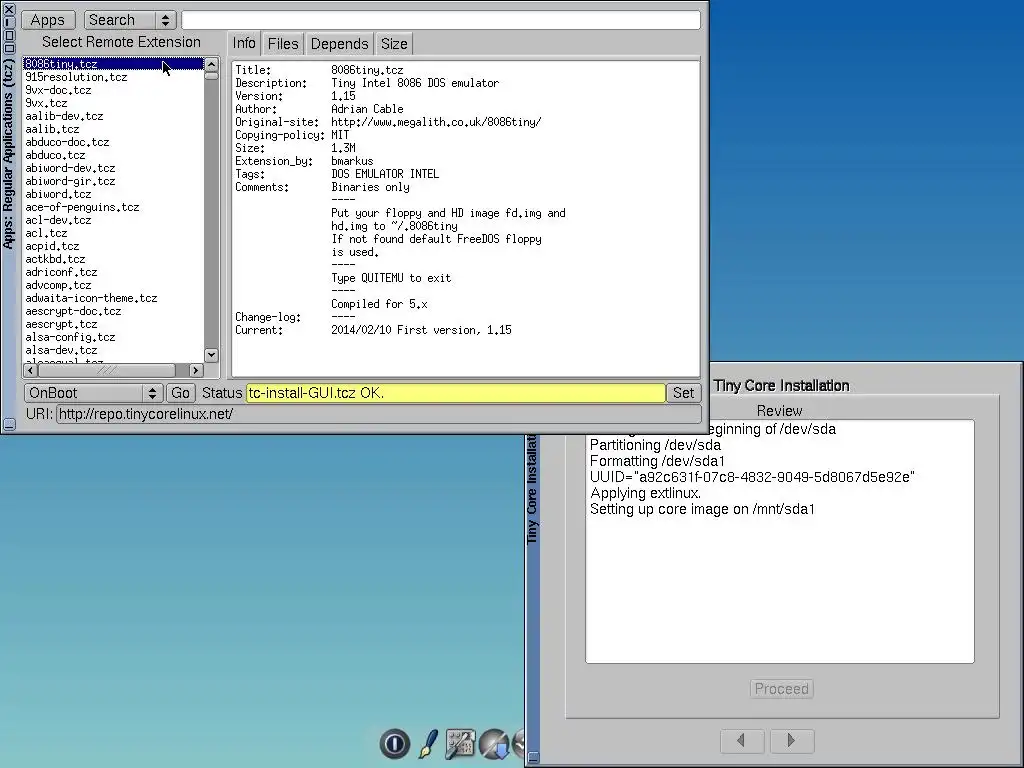Select adriconf.tcz in the list
This screenshot has height=768, width=1024.
[x=113, y=272]
